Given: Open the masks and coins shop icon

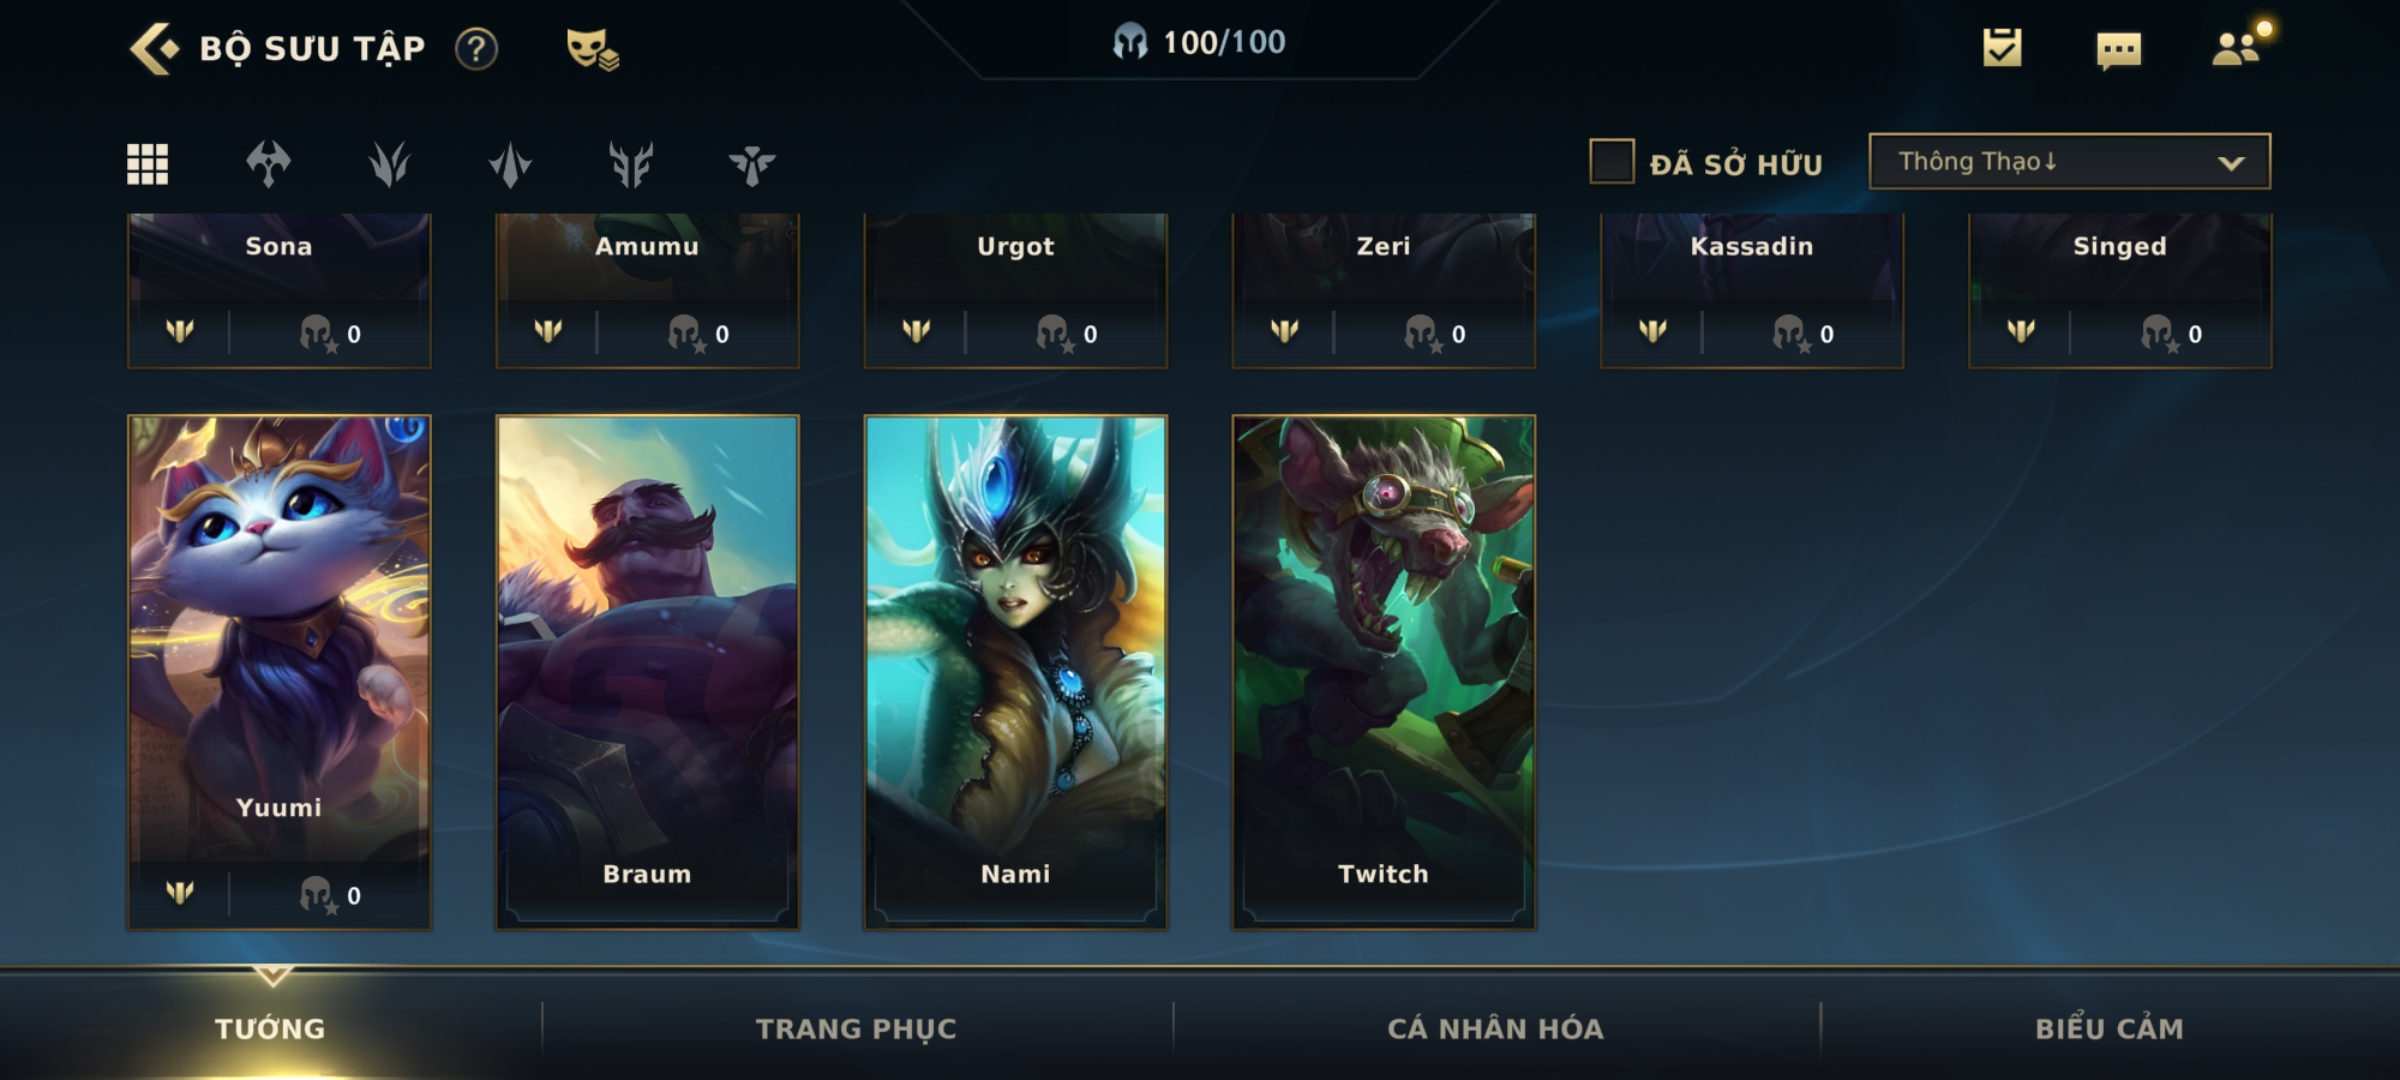Looking at the screenshot, I should pos(592,48).
